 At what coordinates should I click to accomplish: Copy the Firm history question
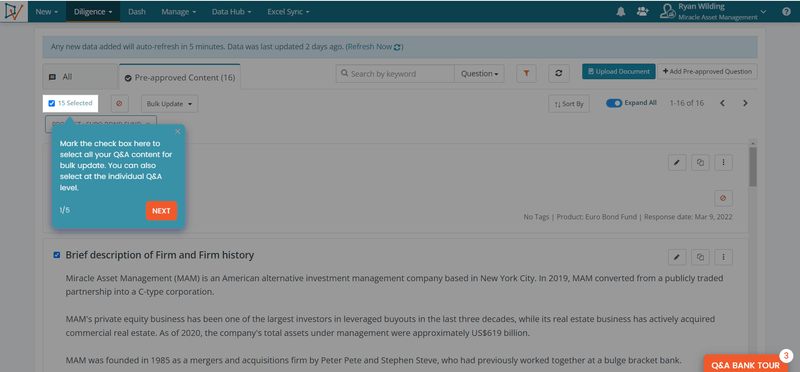point(701,257)
